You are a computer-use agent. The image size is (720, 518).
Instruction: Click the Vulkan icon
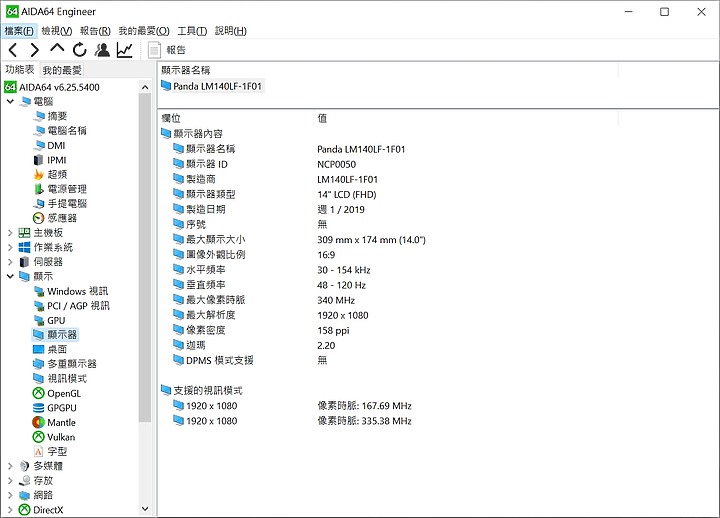pos(39,437)
